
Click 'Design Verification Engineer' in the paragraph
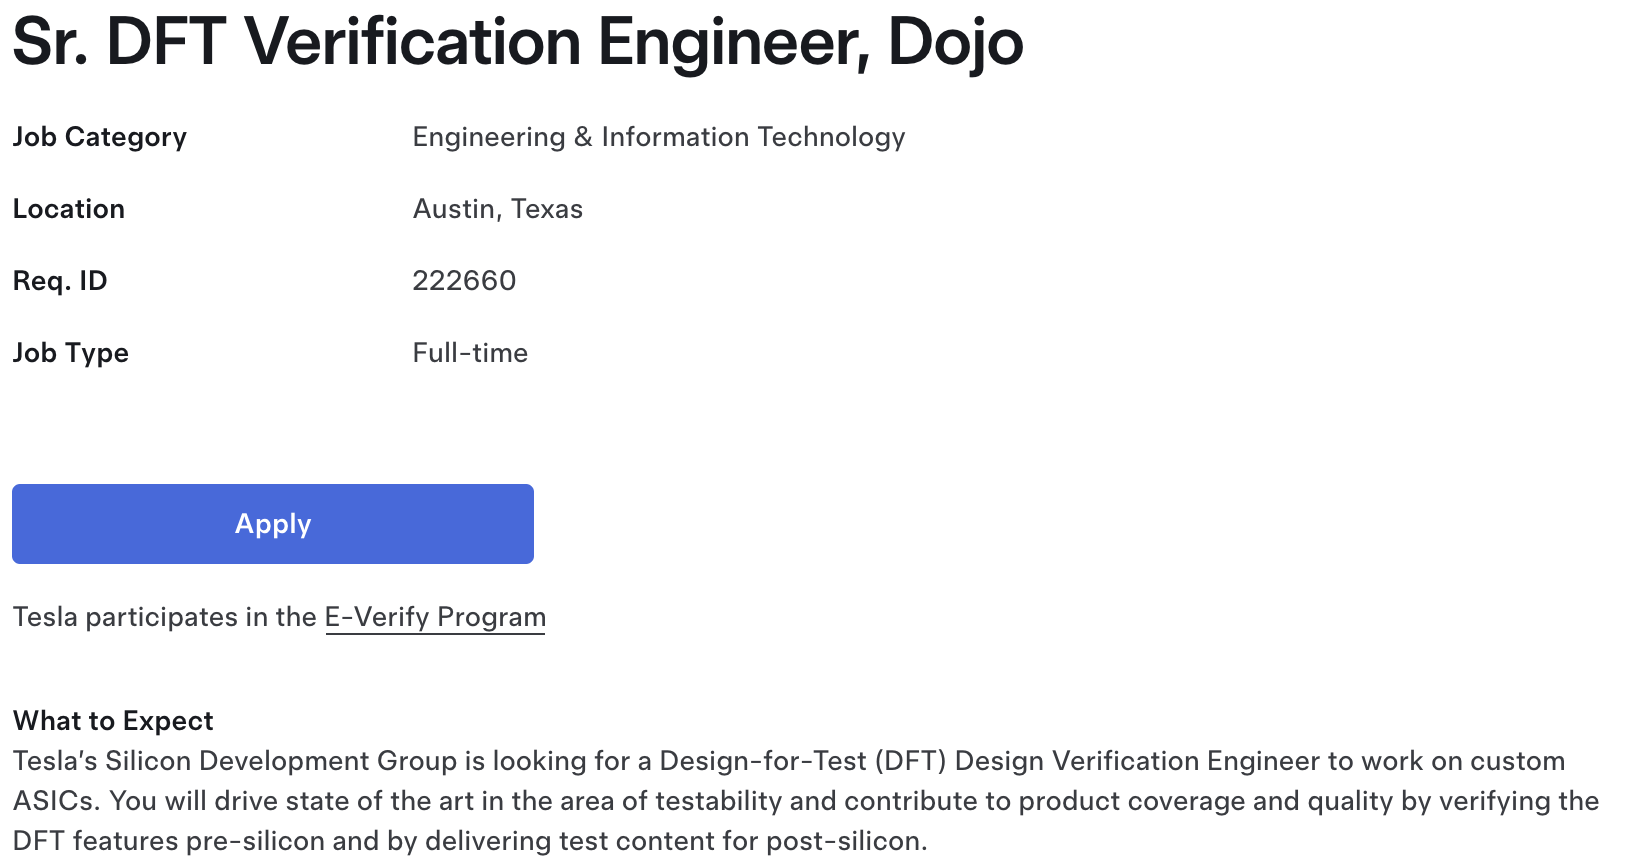[x=1138, y=761]
